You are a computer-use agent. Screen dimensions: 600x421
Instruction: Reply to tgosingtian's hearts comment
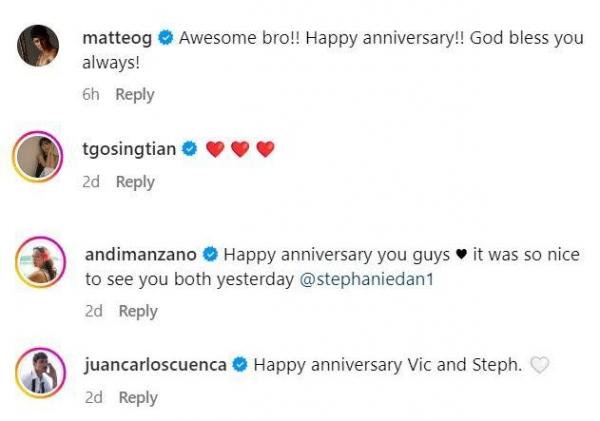click(135, 182)
